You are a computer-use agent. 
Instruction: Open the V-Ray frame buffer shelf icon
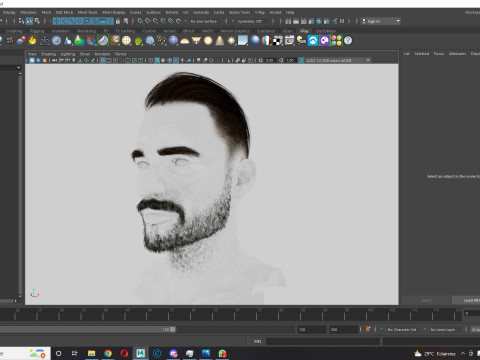coord(289,41)
